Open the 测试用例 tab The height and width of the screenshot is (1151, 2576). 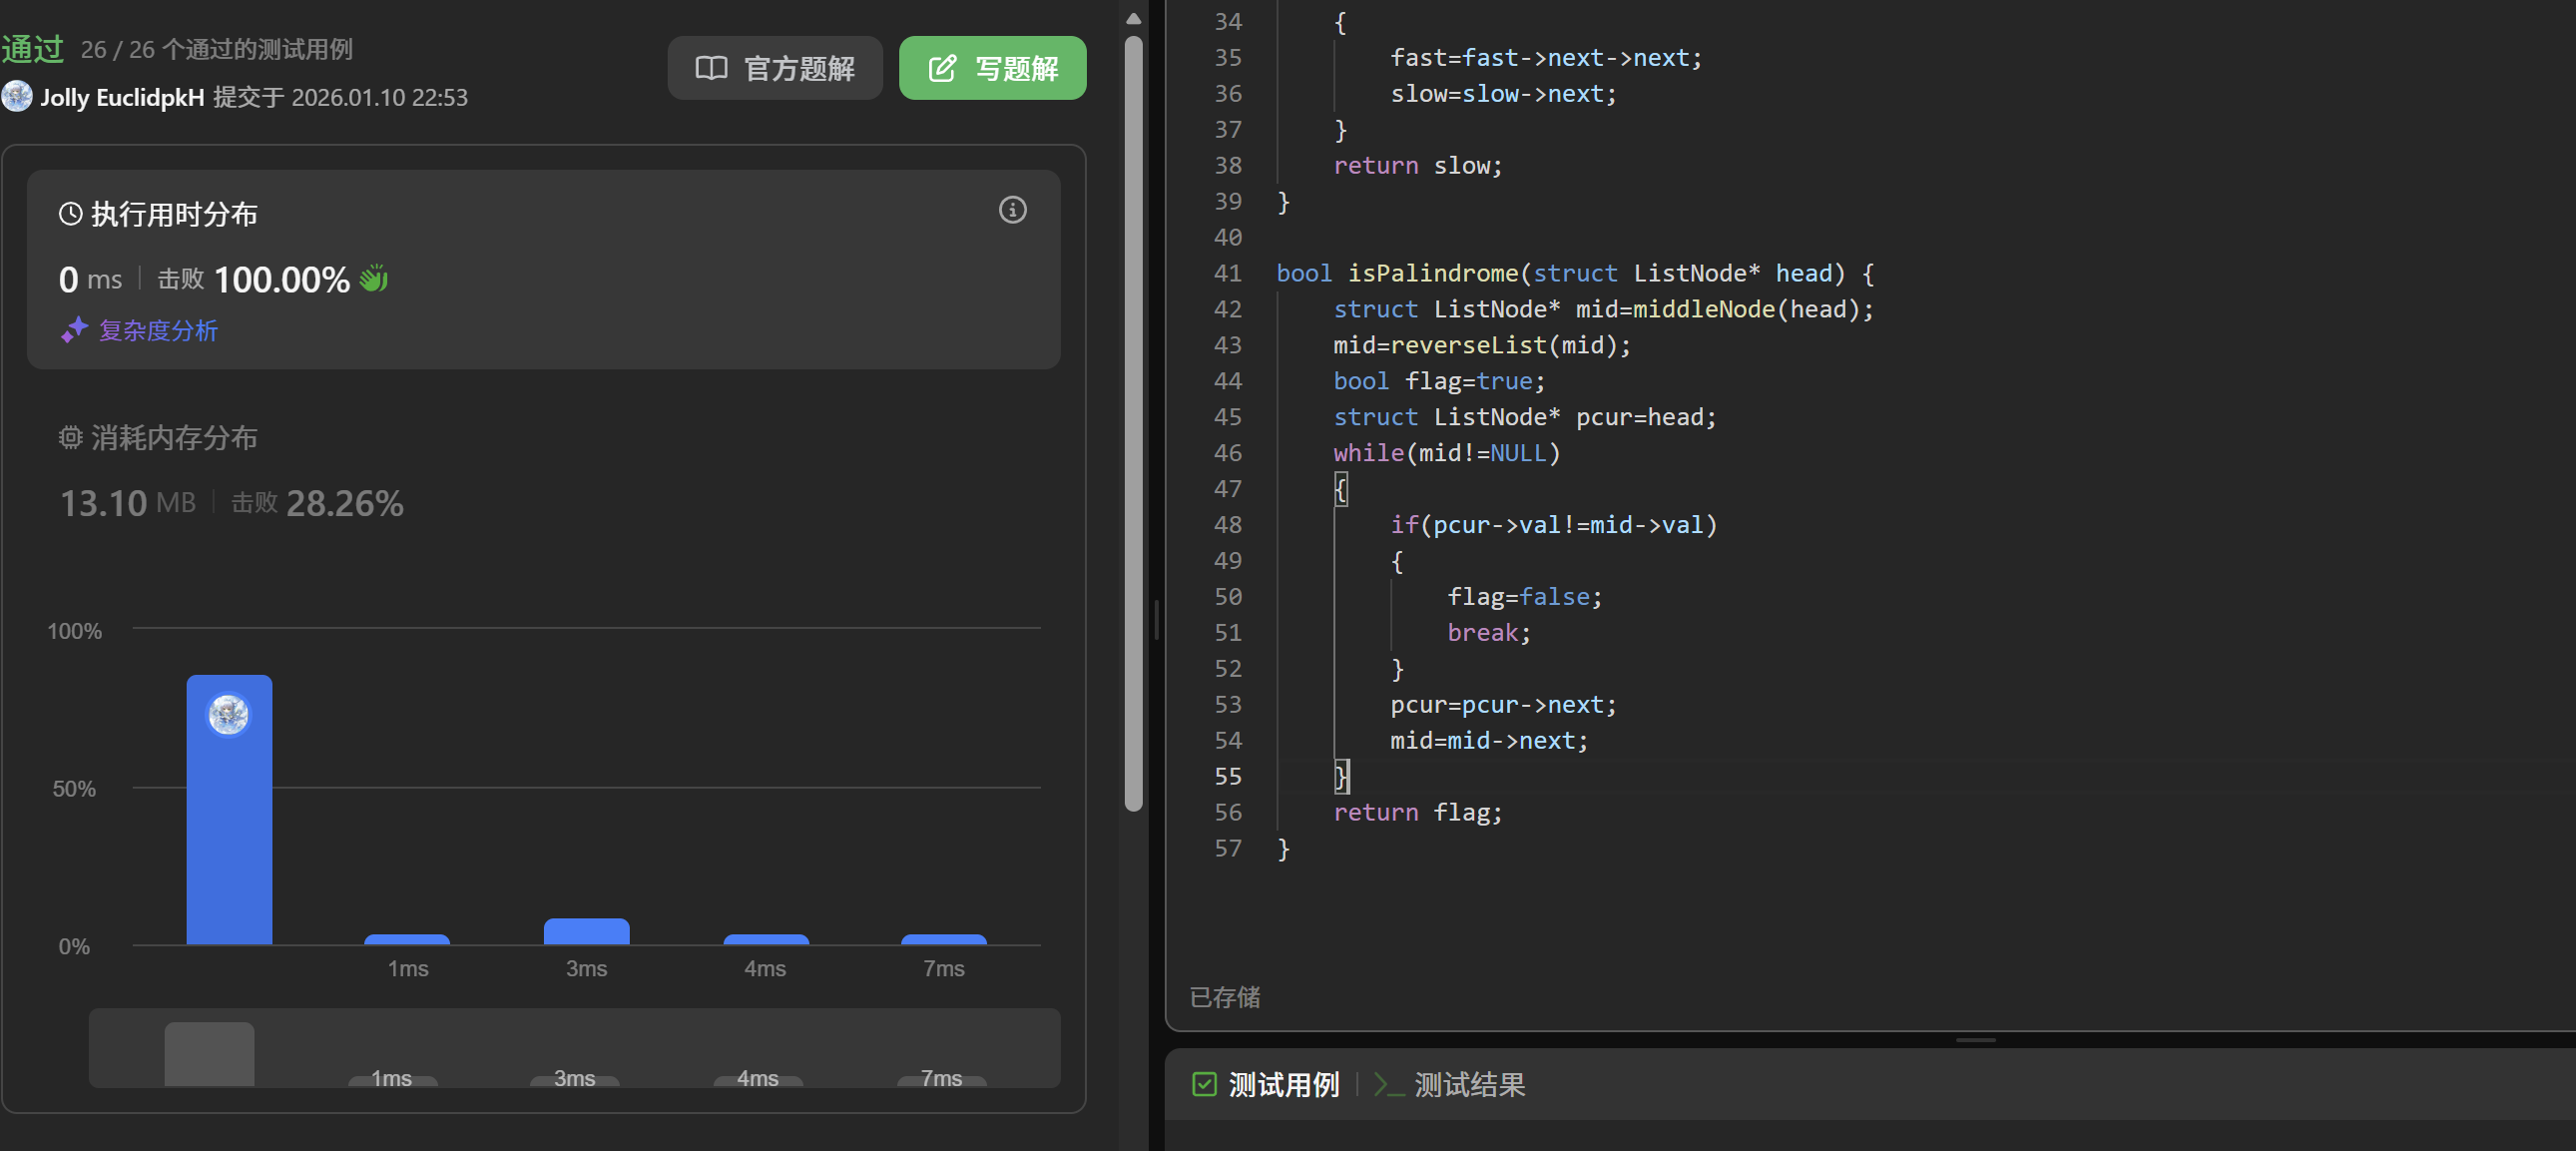(1282, 1084)
